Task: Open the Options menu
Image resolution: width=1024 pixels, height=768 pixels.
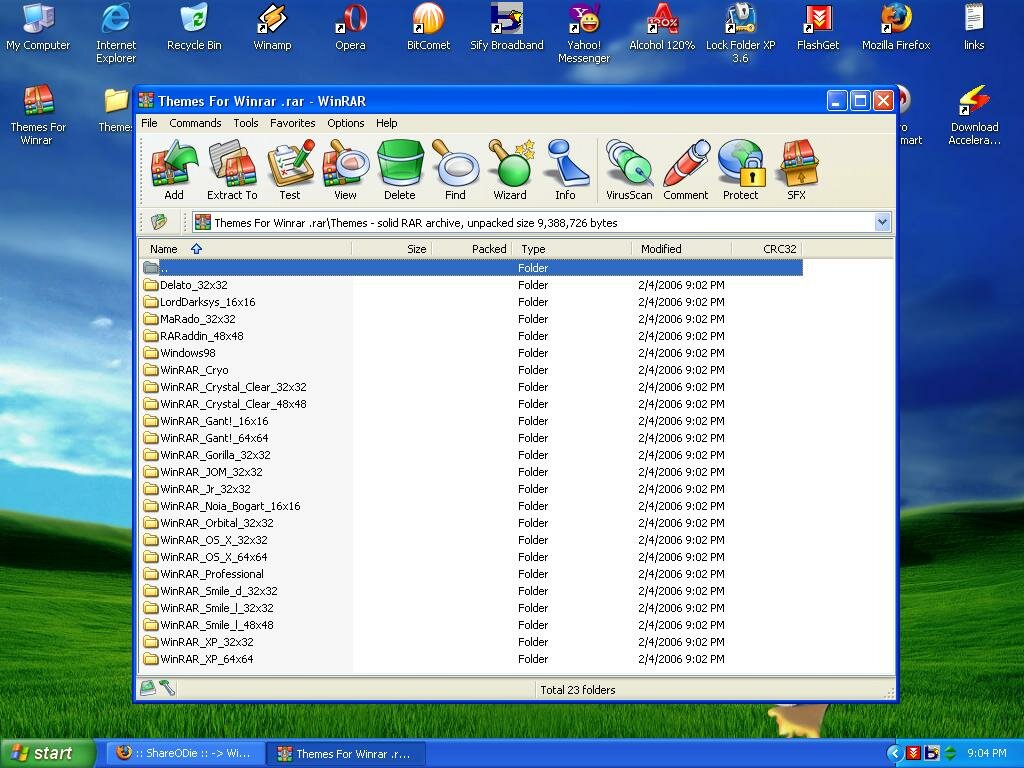Action: [346, 123]
